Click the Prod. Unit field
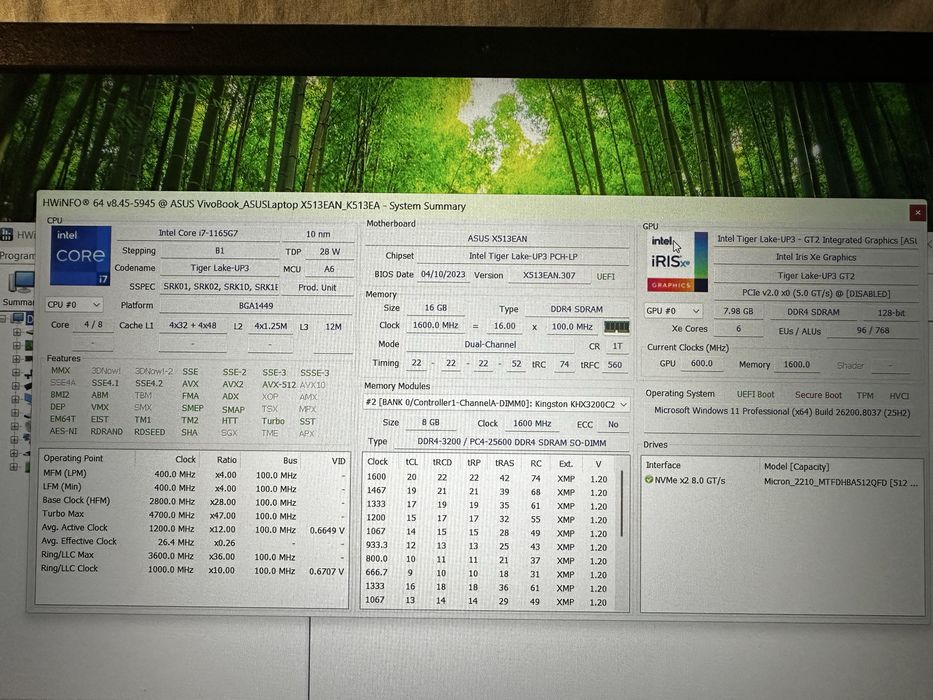The width and height of the screenshot is (933, 700). pyautogui.click(x=318, y=288)
